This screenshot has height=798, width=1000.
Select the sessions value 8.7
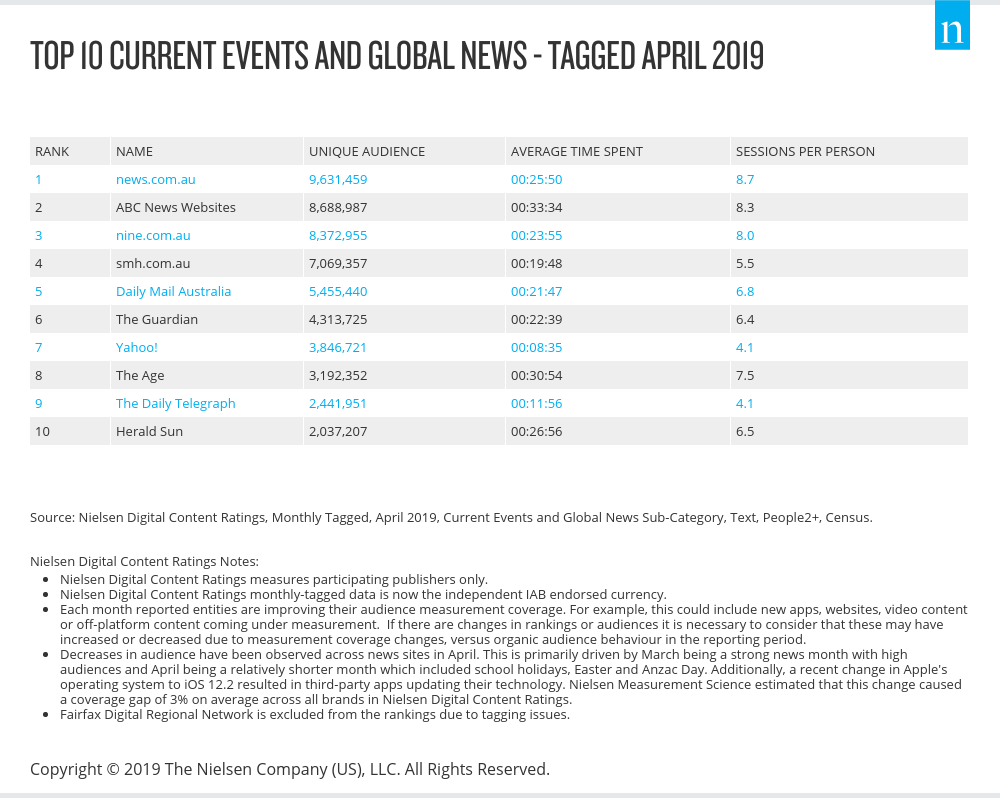[745, 179]
